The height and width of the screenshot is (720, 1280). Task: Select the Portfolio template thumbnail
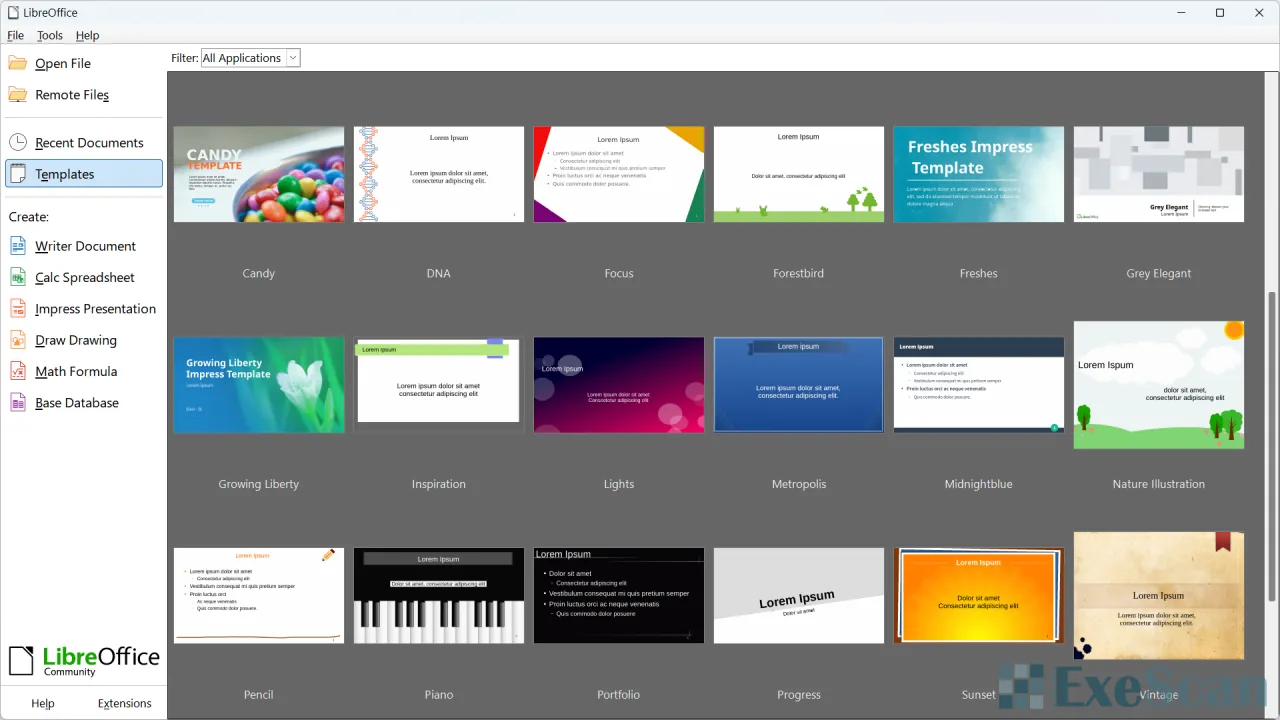pos(619,595)
